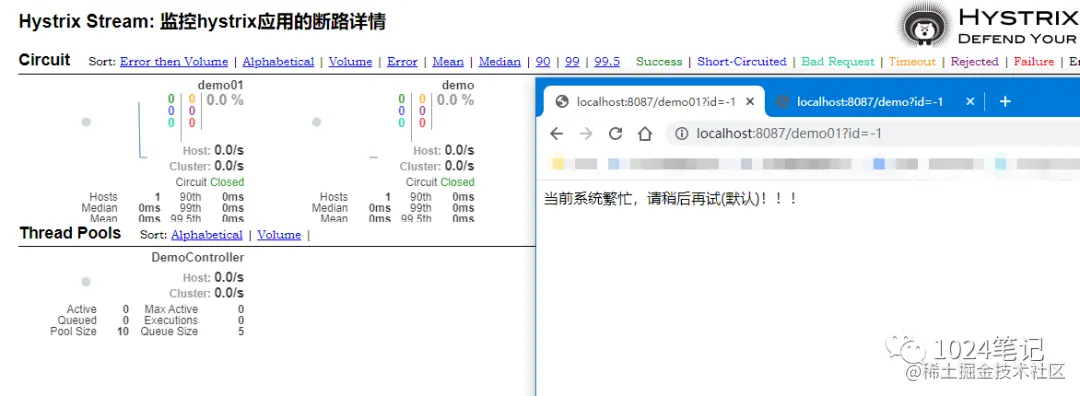This screenshot has height=396, width=1080.
Task: Sort circuits by Median
Action: point(499,61)
